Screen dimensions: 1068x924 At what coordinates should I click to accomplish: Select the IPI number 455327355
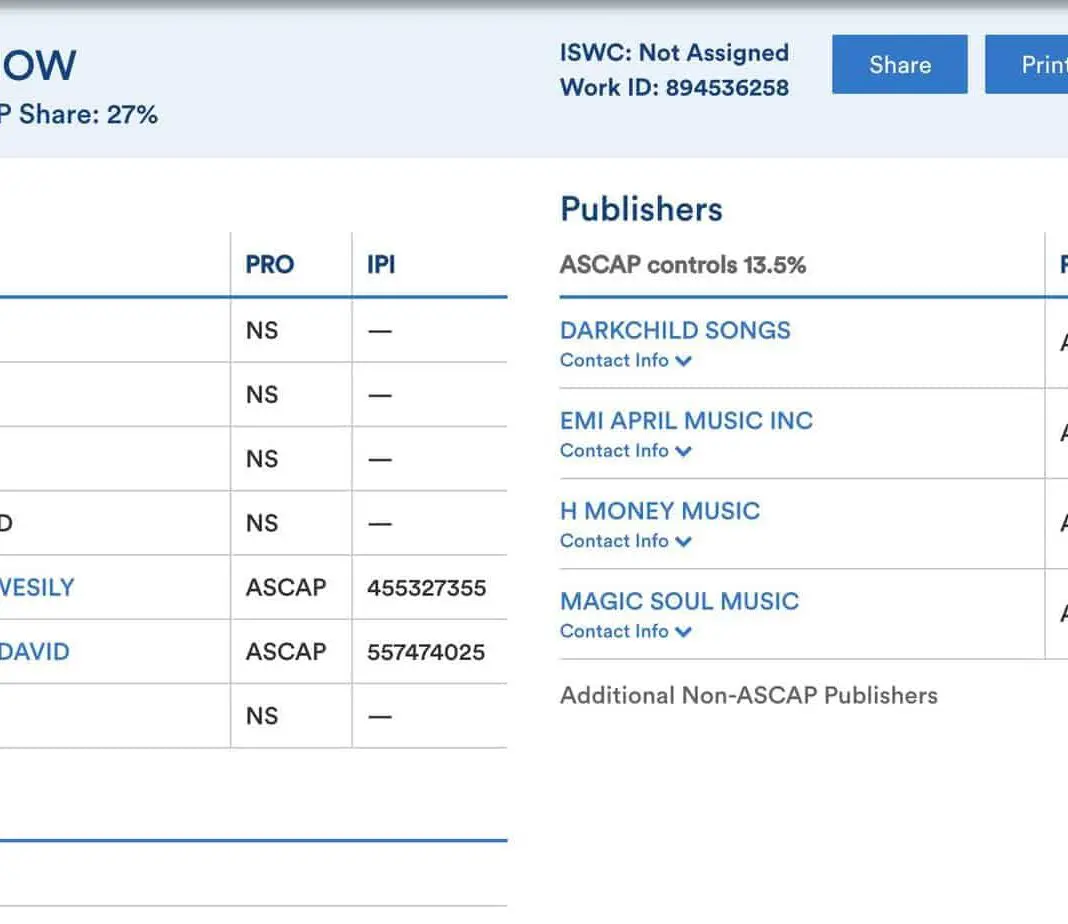tap(426, 588)
